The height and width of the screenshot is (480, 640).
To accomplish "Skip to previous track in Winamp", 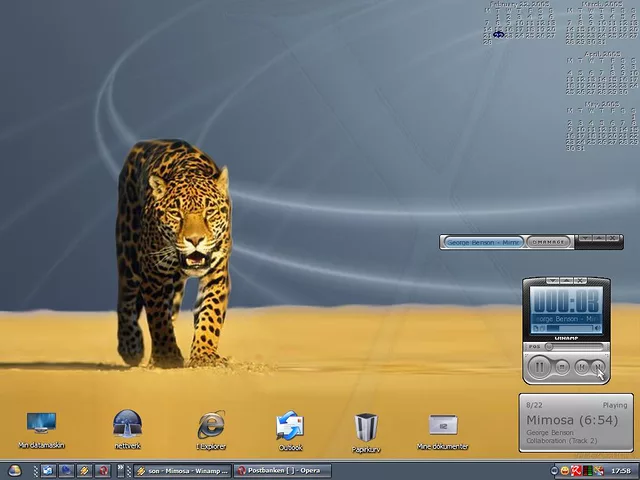I will pyautogui.click(x=580, y=367).
